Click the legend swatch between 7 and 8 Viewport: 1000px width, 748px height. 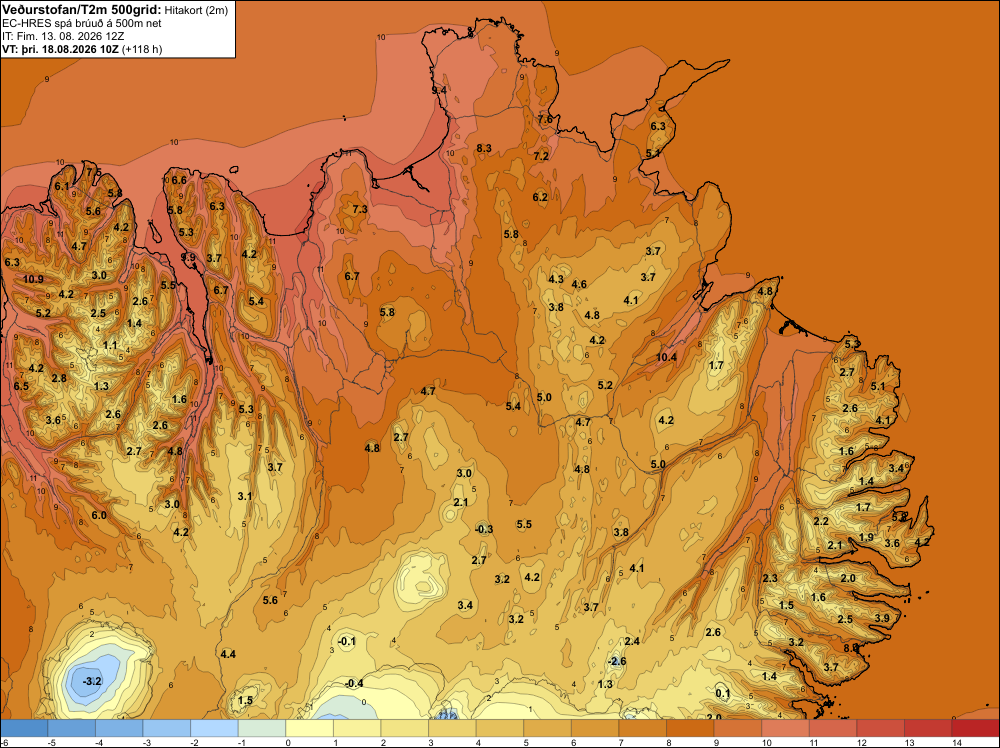(643, 728)
